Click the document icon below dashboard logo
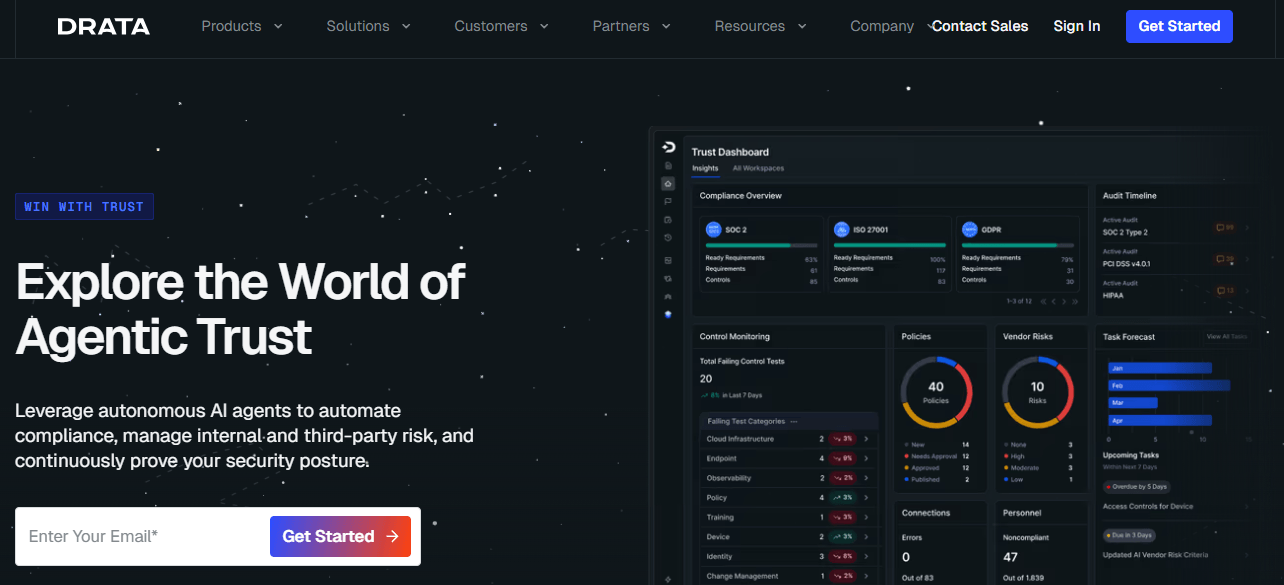The width and height of the screenshot is (1284, 585). coord(668,165)
